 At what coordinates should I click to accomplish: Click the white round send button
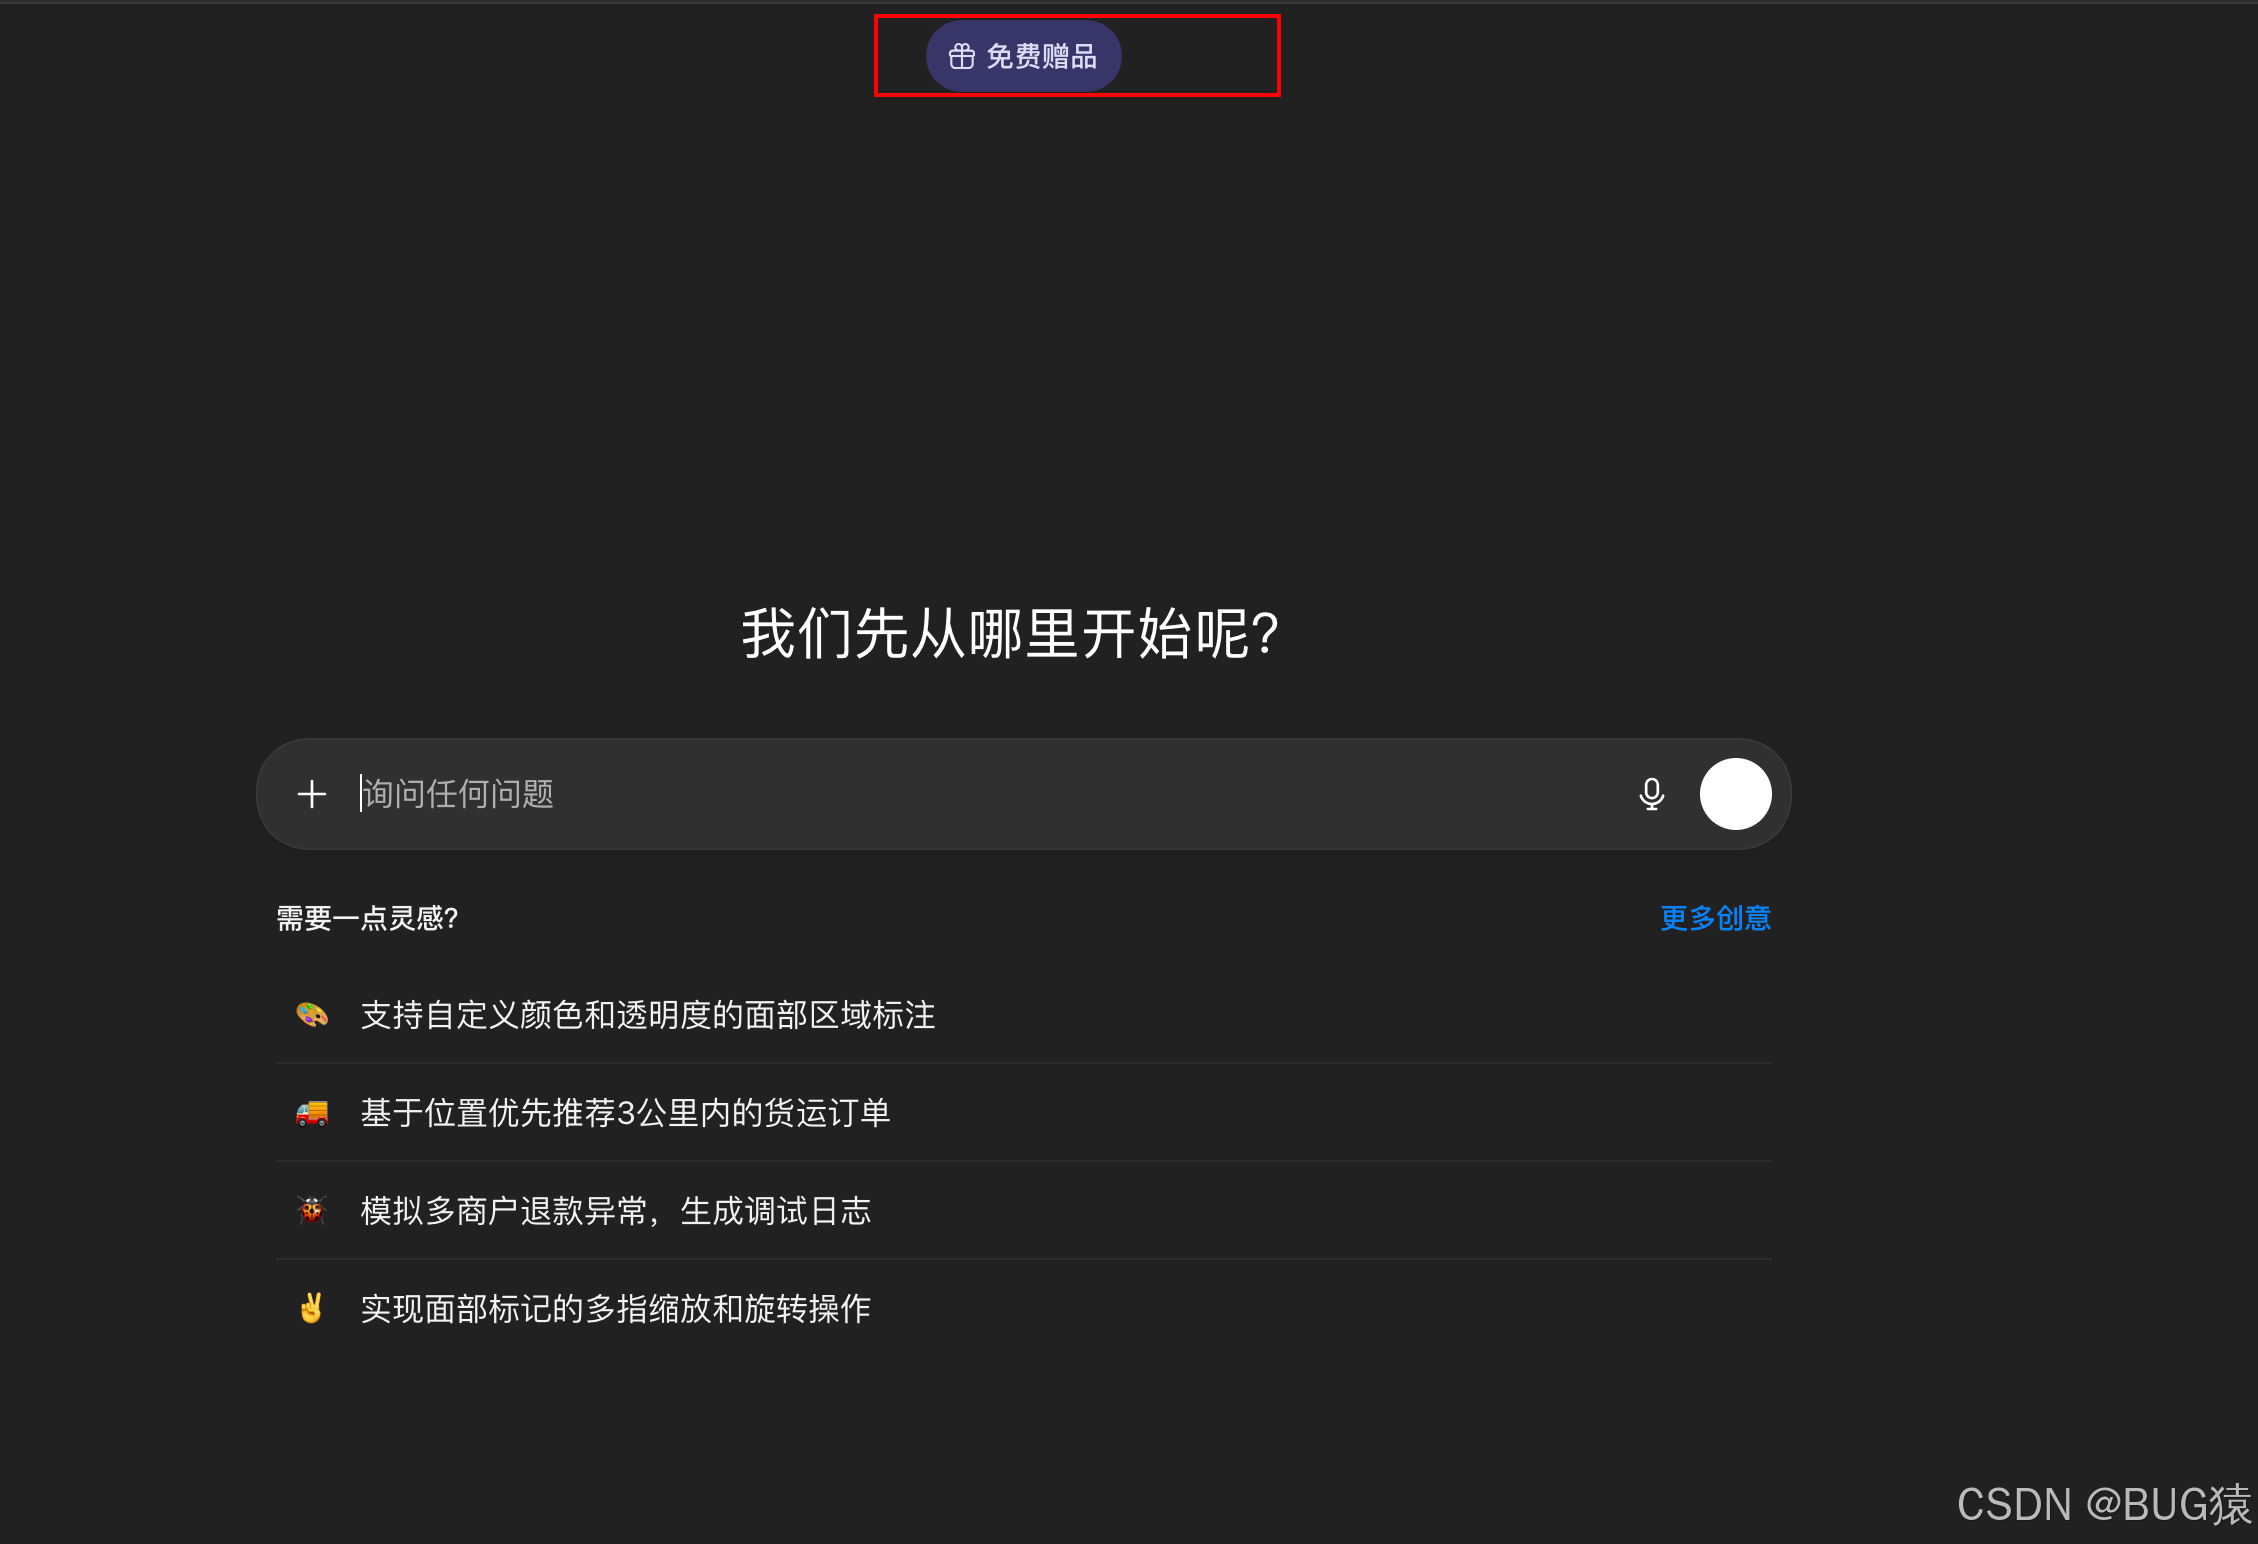click(1736, 794)
